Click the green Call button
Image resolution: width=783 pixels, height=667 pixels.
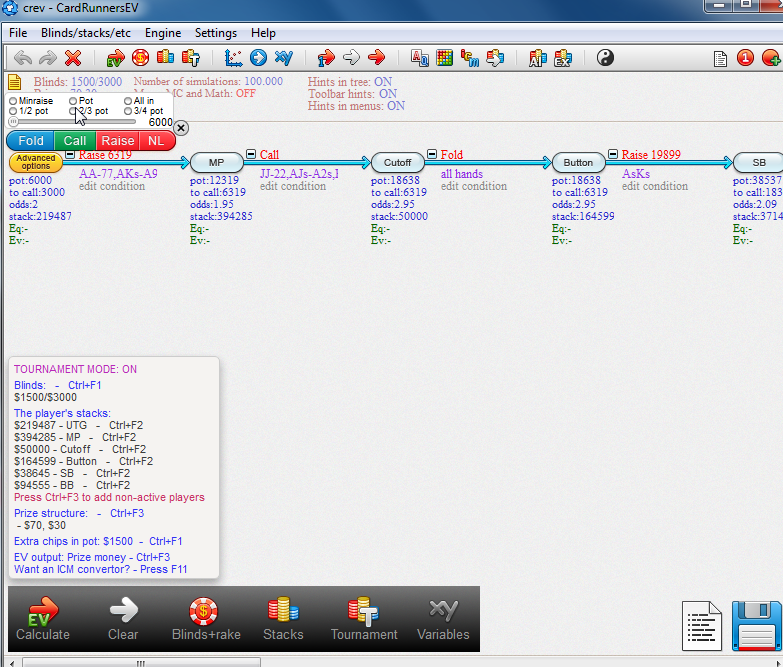(x=75, y=141)
